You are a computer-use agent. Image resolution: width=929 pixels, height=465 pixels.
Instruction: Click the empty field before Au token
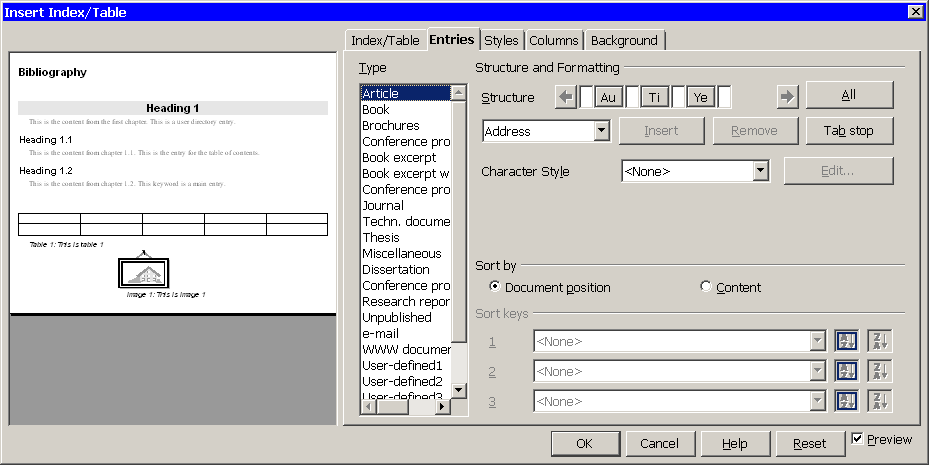pyautogui.click(x=586, y=97)
